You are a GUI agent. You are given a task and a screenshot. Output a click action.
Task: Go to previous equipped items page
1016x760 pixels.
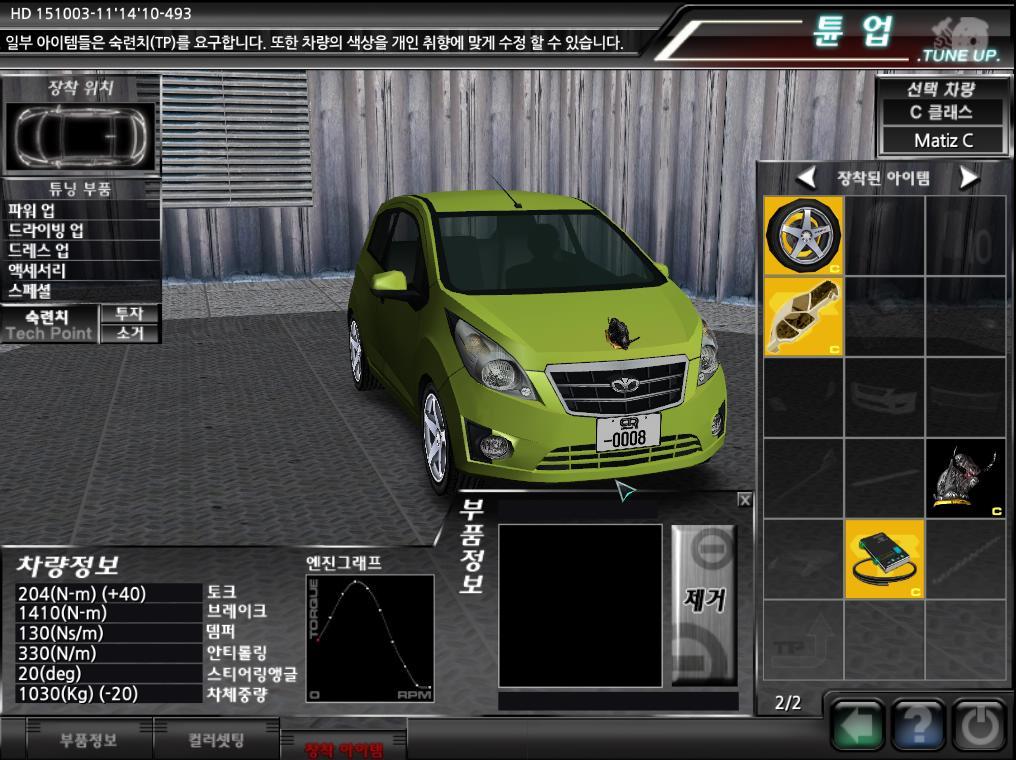click(806, 177)
